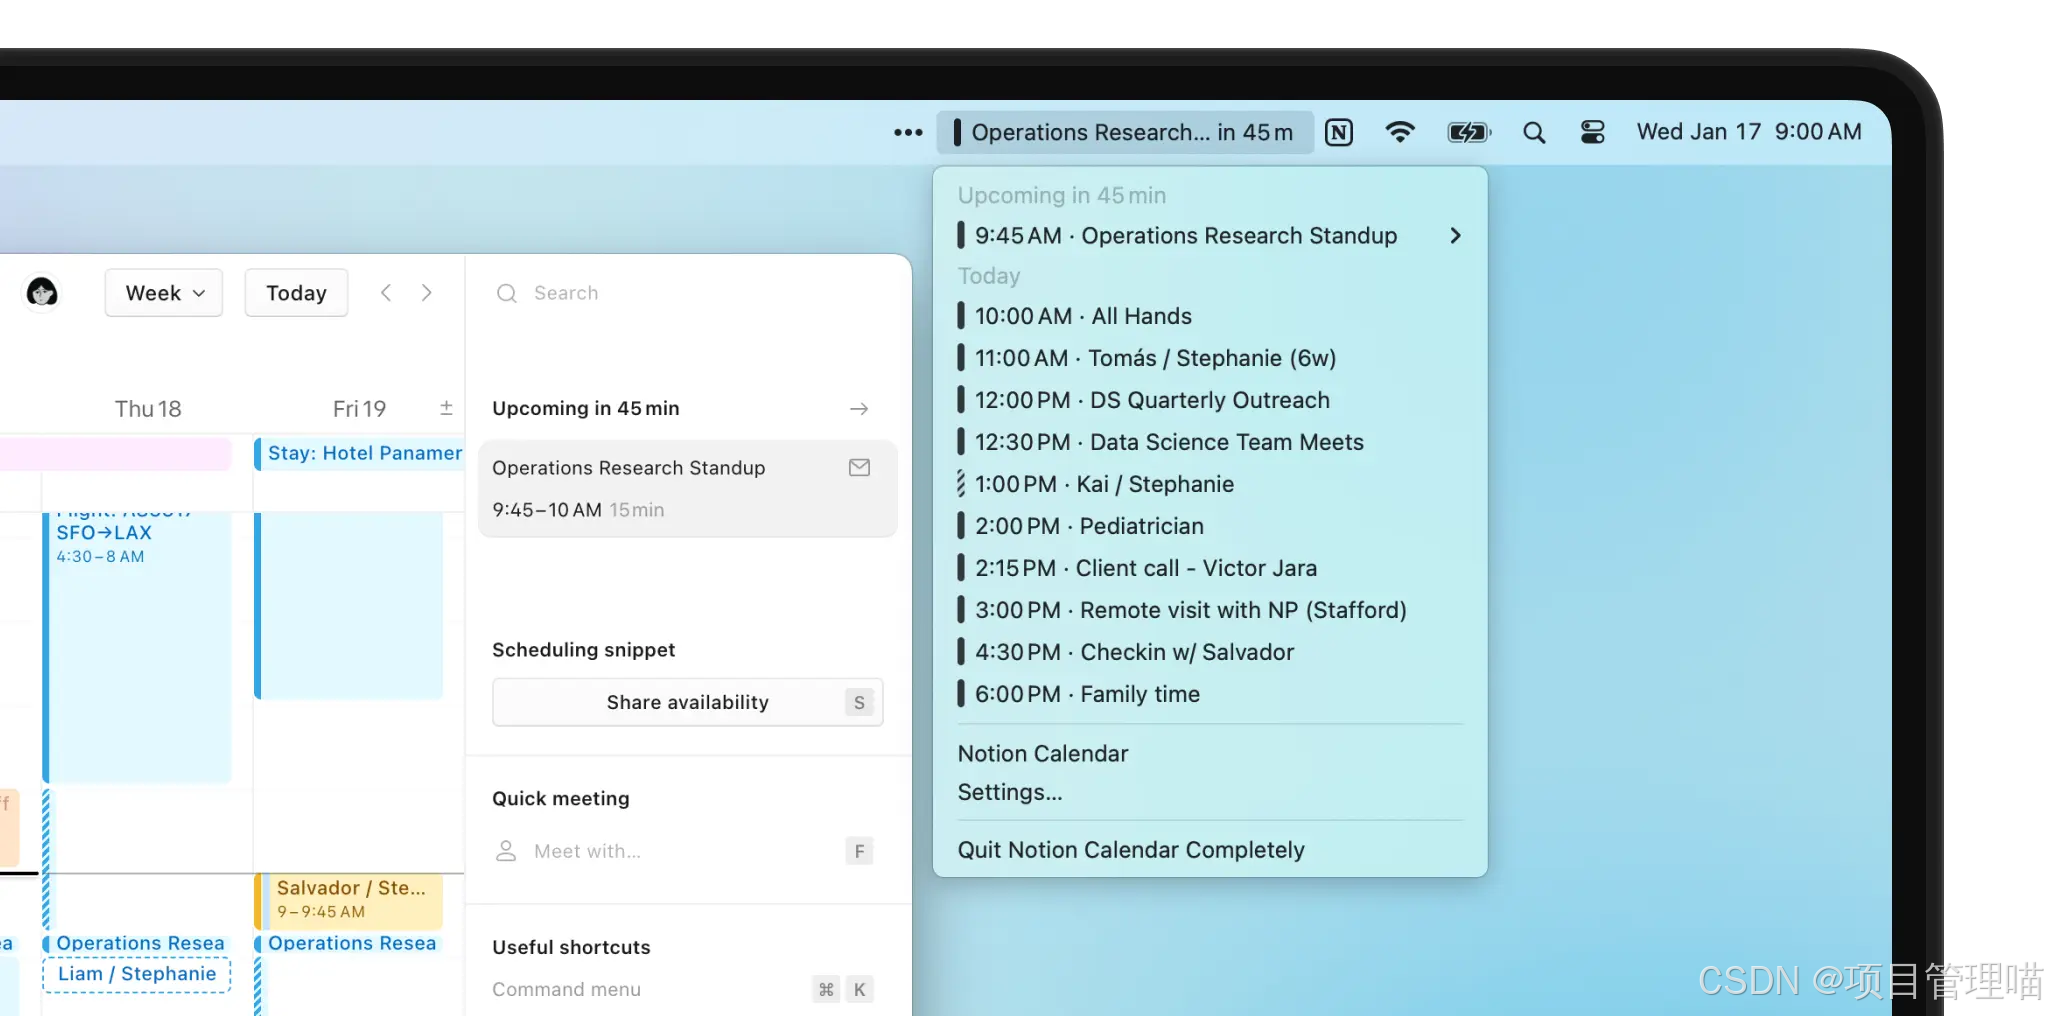Click the battery charging icon

(1469, 132)
